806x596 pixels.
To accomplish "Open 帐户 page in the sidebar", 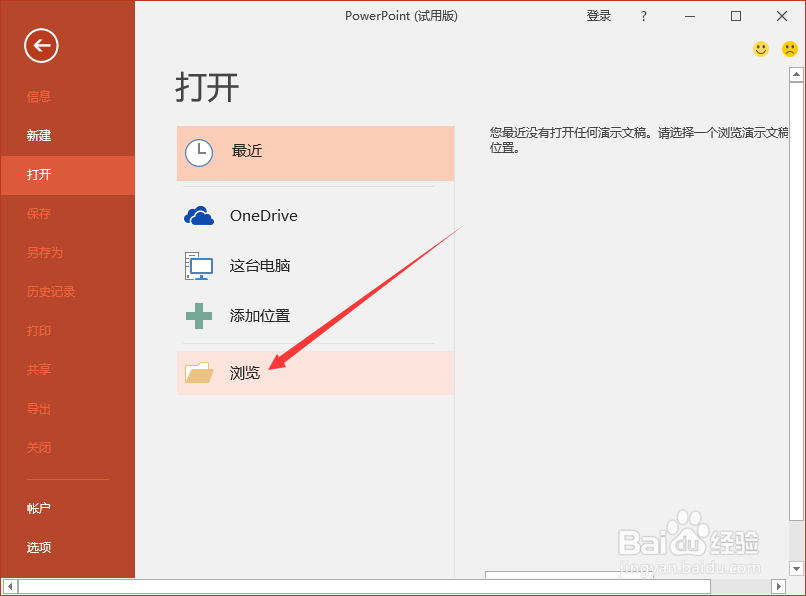I will point(39,508).
